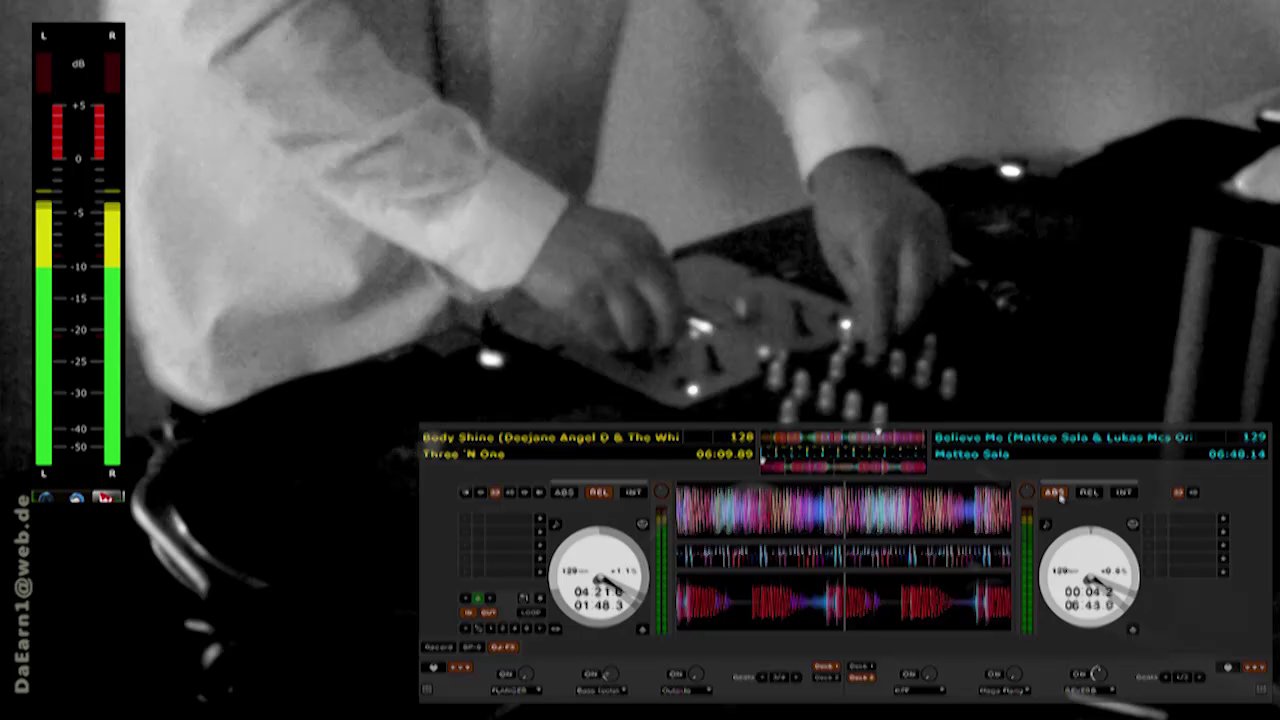Click the heart icon at bottom left
This screenshot has height=720, width=1280.
[433, 667]
